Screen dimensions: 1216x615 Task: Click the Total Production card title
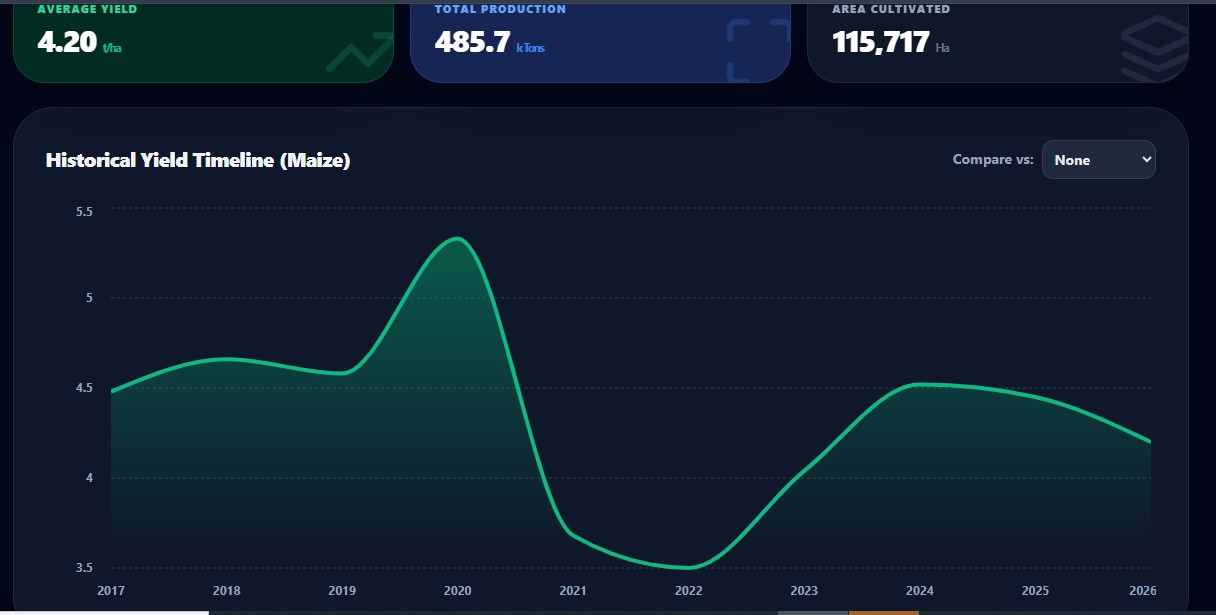tap(500, 9)
